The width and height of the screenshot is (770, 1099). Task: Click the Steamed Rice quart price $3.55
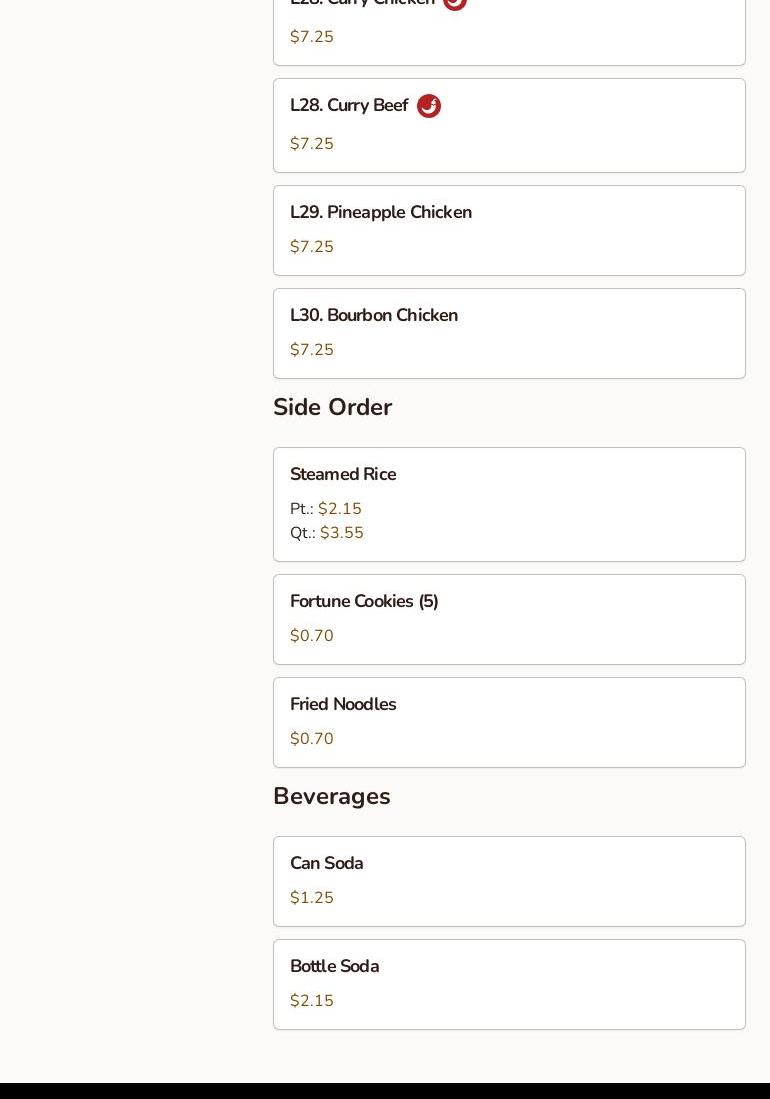(342, 533)
